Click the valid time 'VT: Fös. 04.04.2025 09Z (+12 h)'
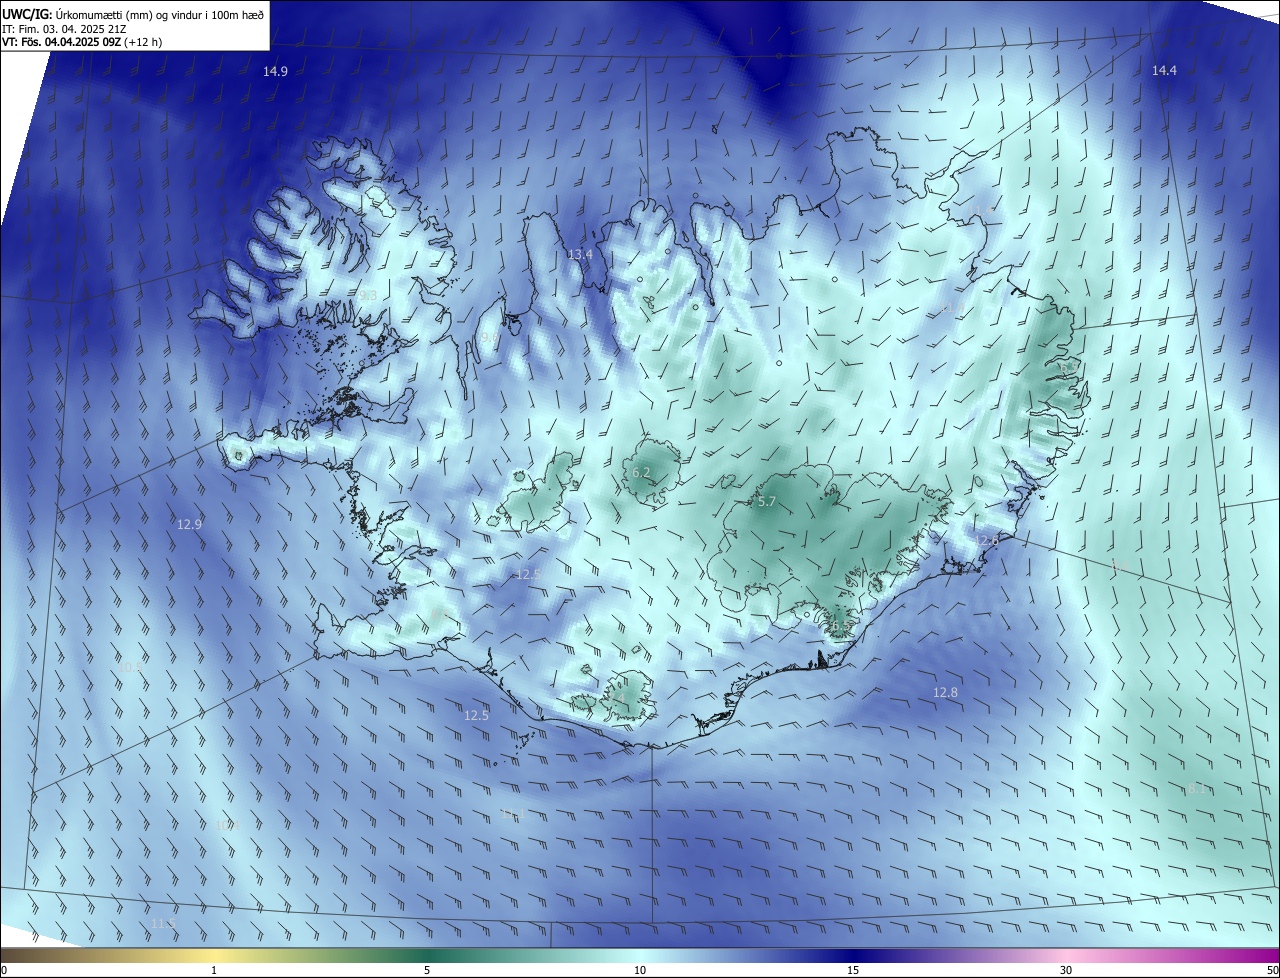The height and width of the screenshot is (978, 1280). 82,42
